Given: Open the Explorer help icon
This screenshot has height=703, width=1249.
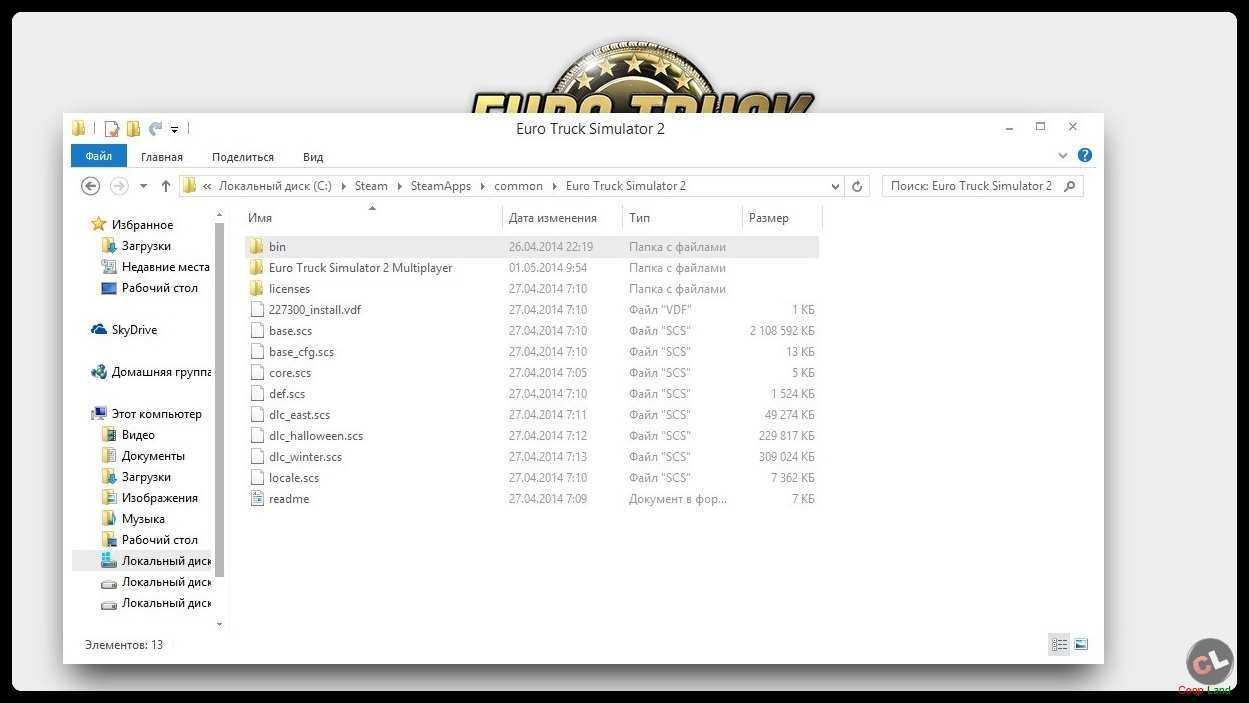Looking at the screenshot, I should (1085, 156).
